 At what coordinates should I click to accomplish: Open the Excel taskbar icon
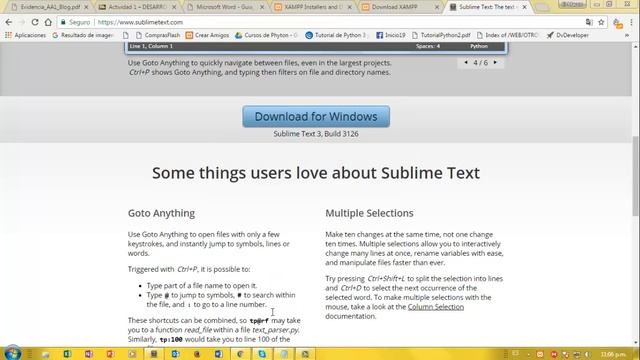(67, 354)
